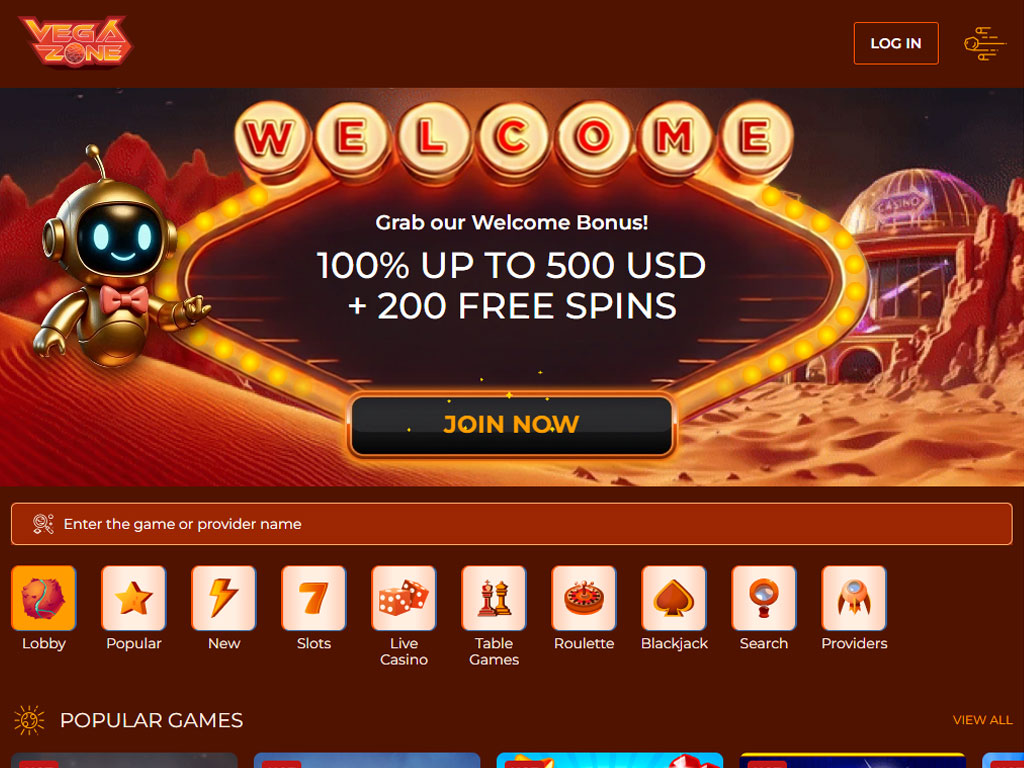Follow the VIEW ALL popular games link

(982, 720)
